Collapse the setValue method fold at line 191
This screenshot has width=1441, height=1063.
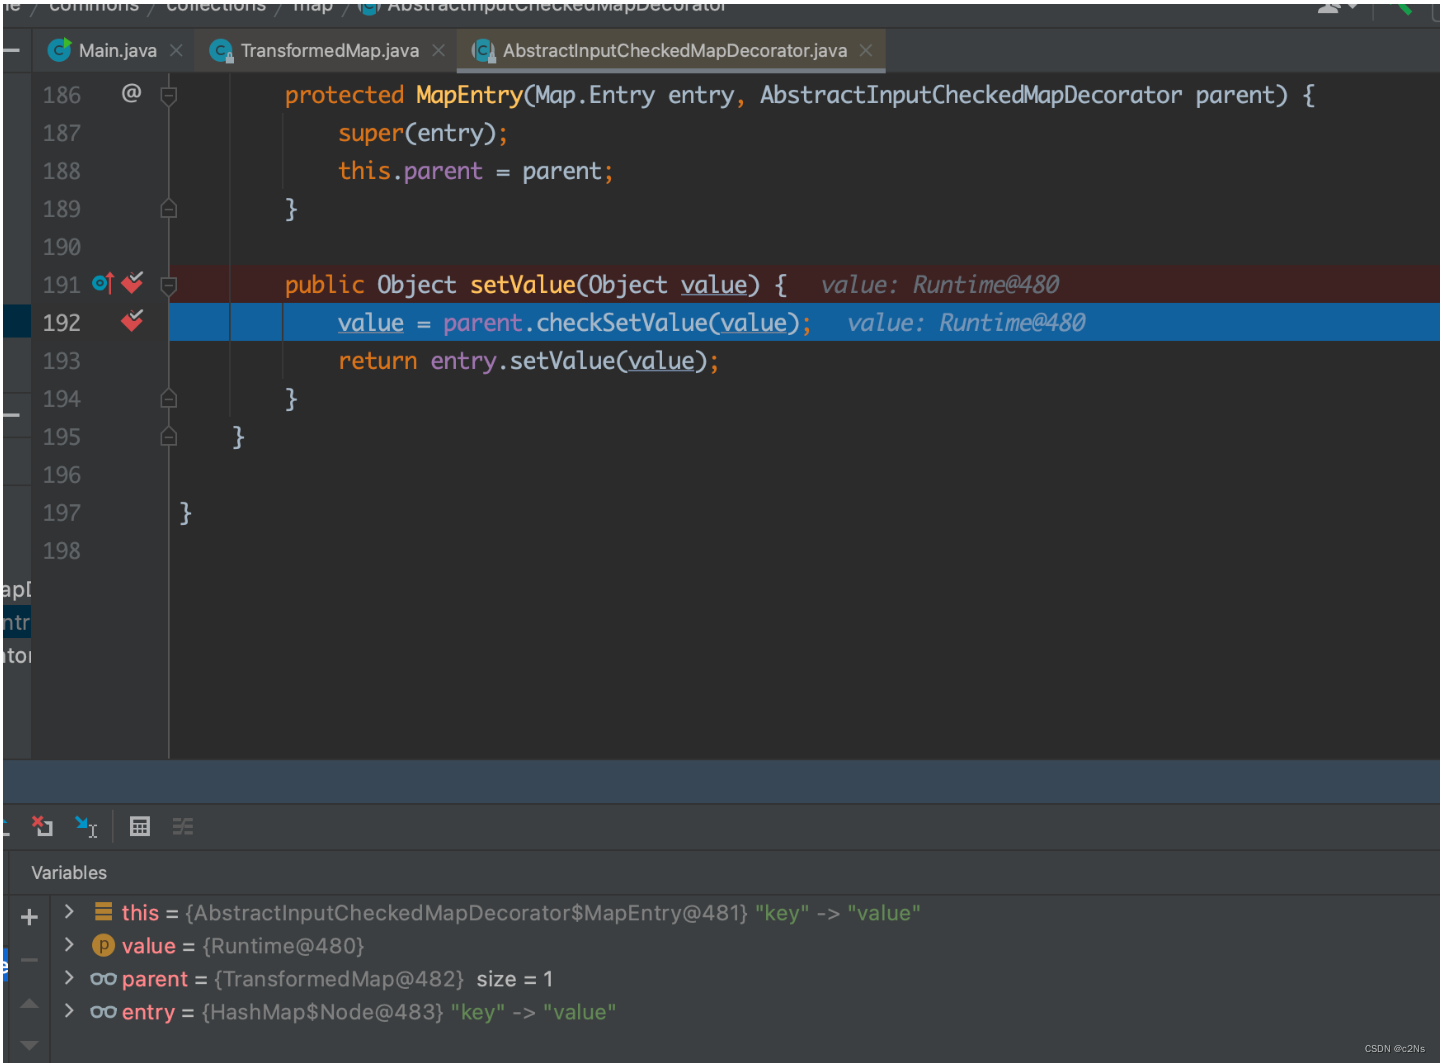pos(169,286)
